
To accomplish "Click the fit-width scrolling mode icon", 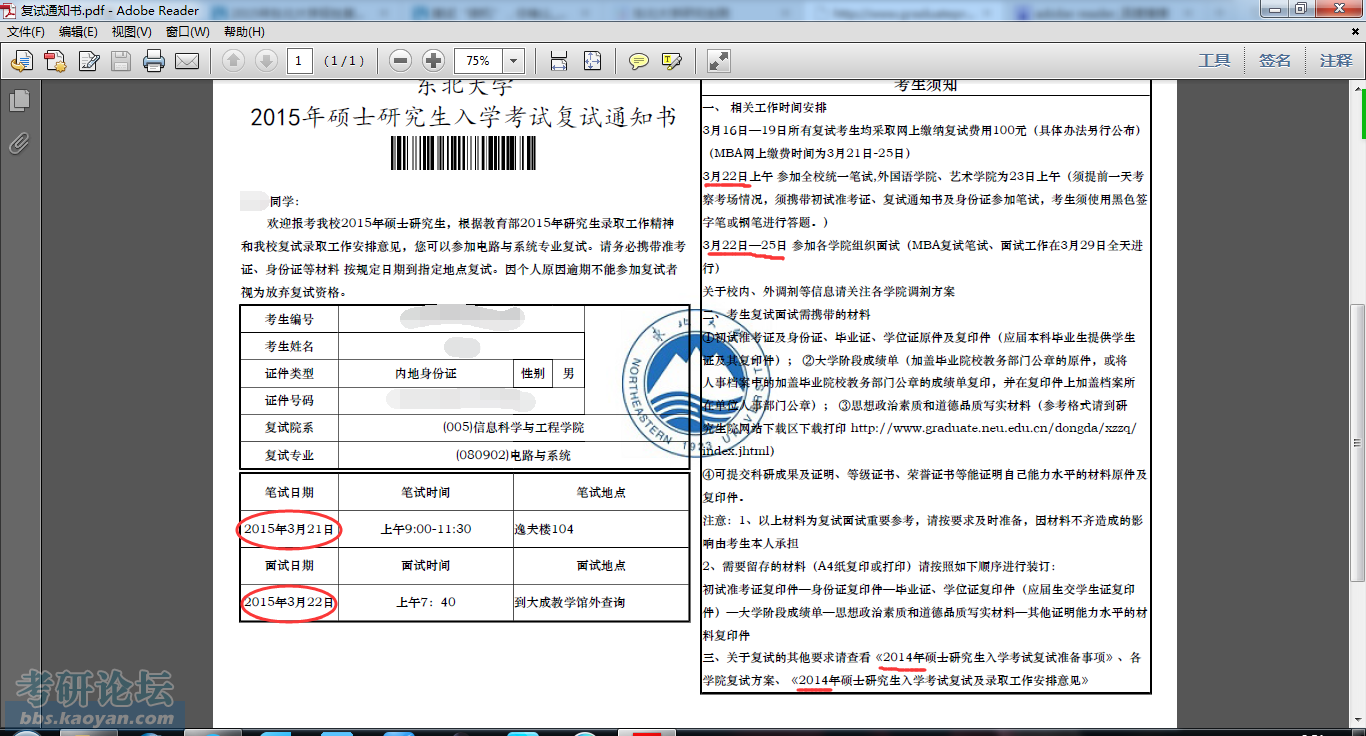I will [x=559, y=61].
